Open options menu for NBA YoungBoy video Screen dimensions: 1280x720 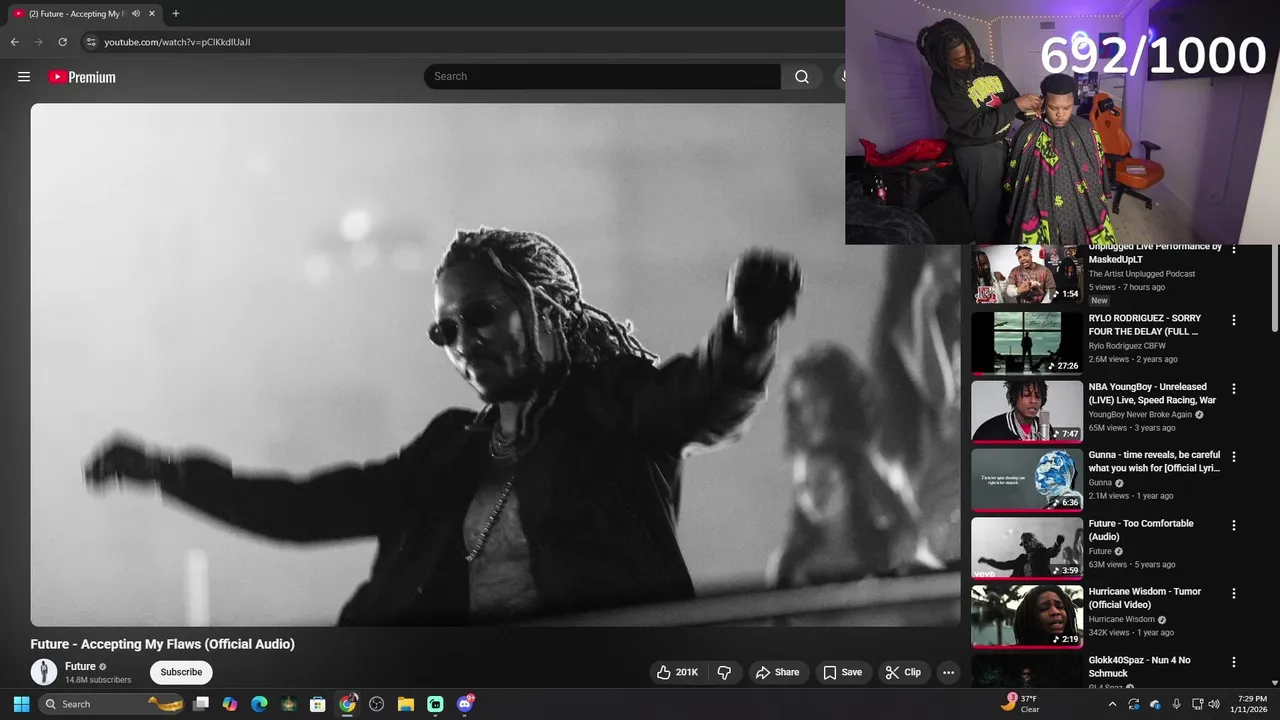pos(1233,388)
